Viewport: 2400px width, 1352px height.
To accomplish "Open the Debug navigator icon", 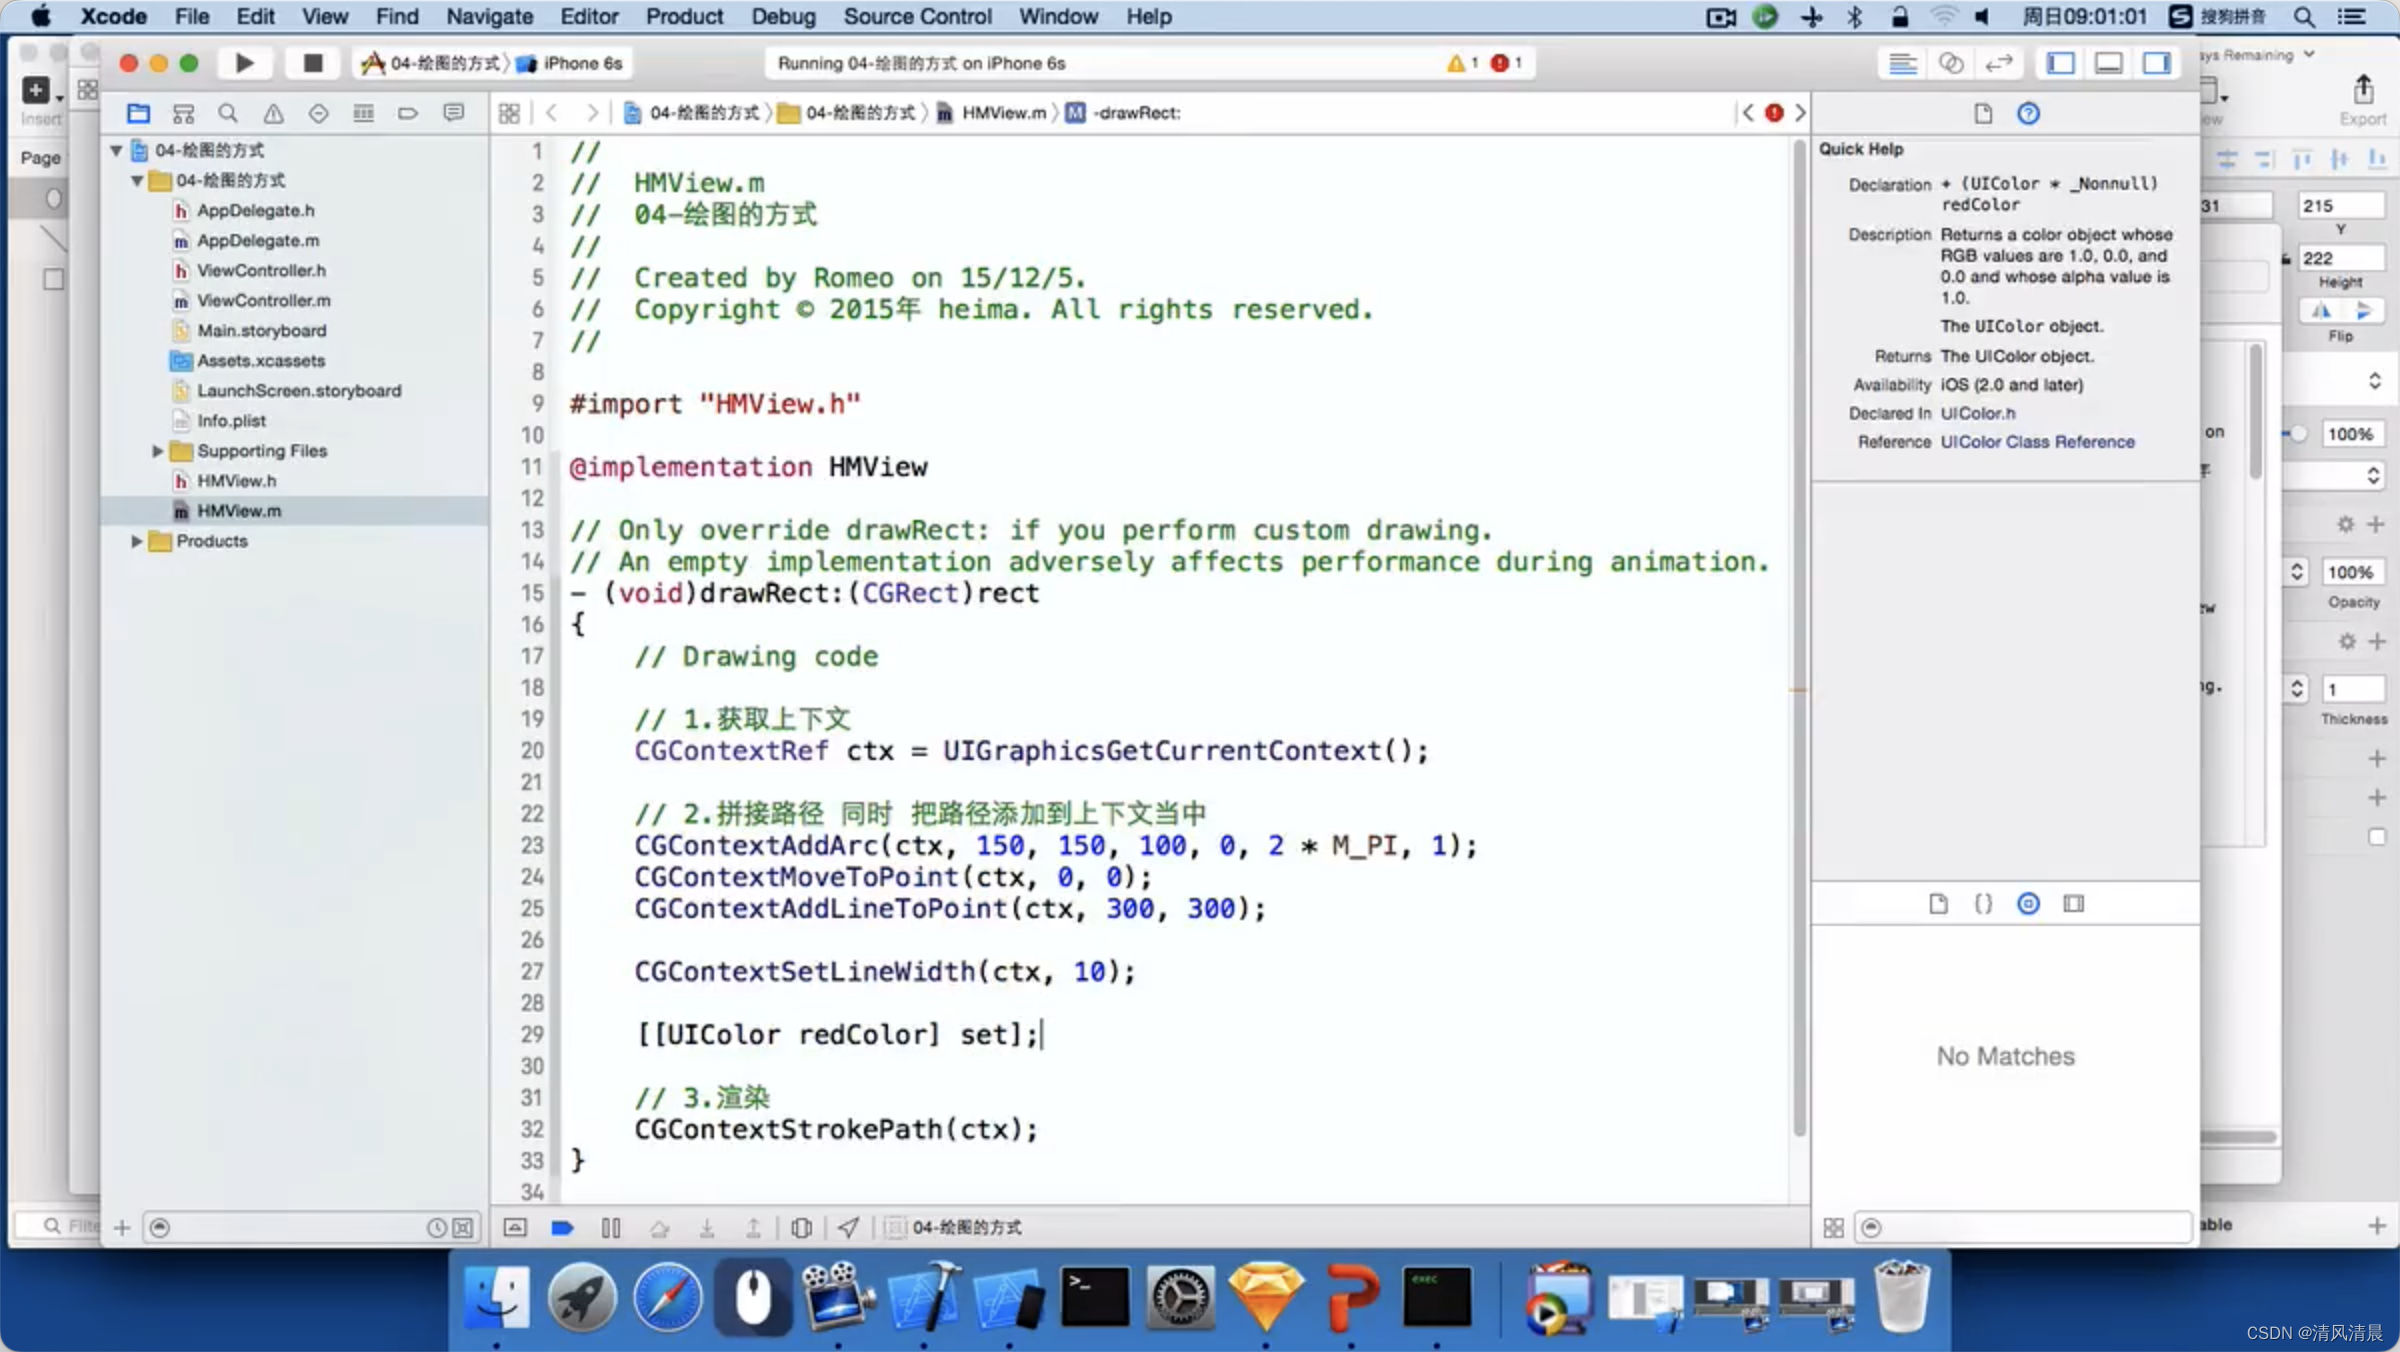I will [x=363, y=113].
